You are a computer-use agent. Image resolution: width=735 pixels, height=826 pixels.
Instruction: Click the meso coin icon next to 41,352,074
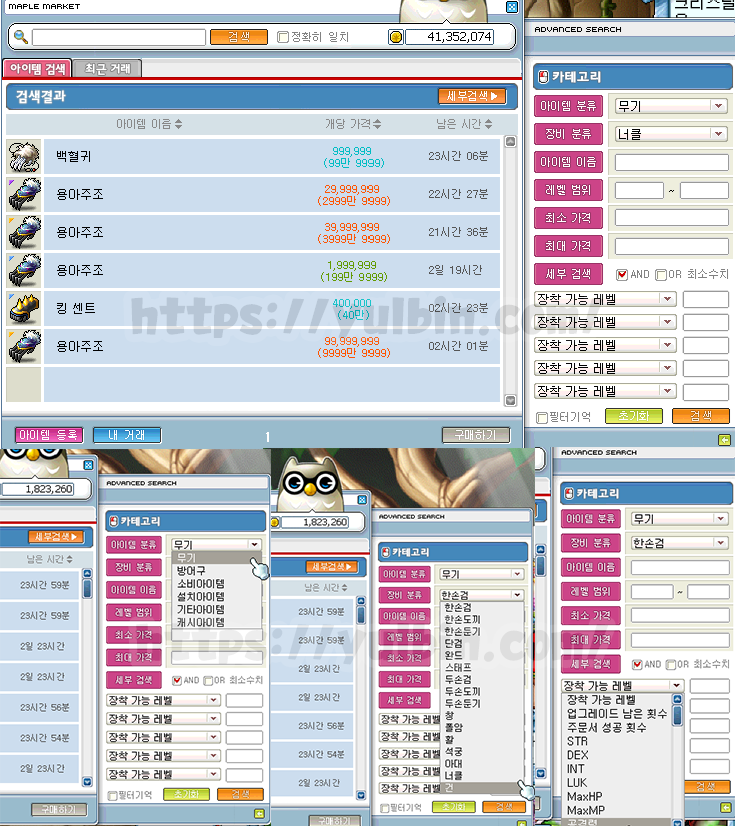click(x=396, y=37)
